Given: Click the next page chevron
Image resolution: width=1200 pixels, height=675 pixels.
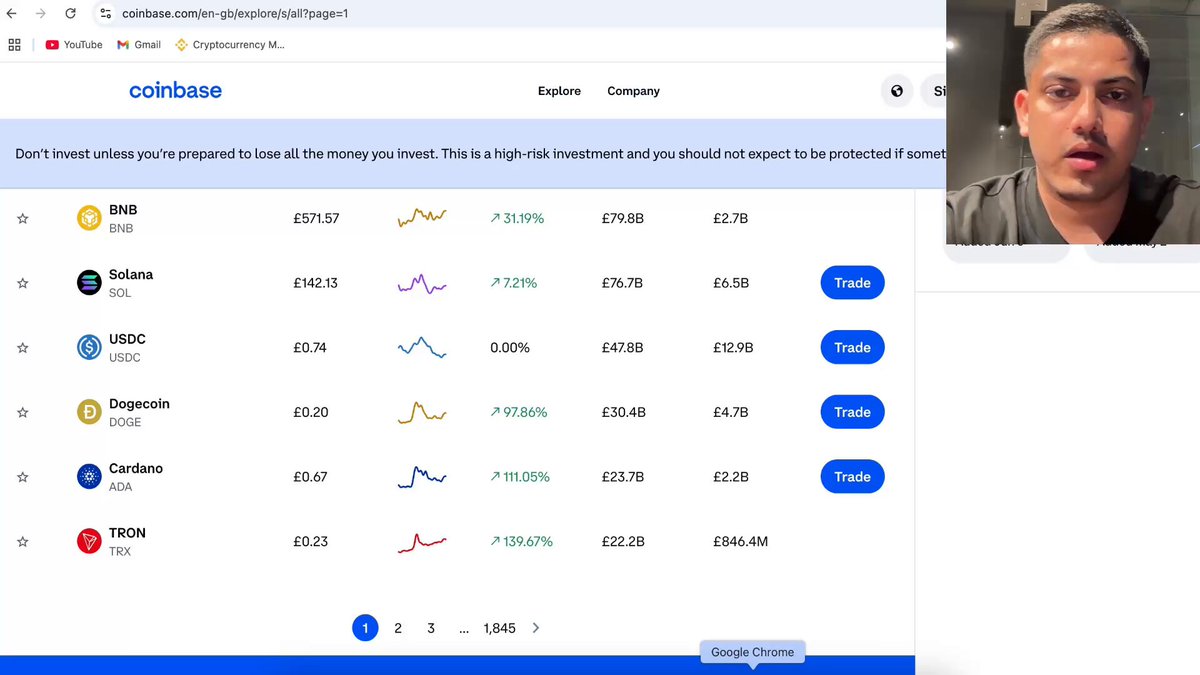Looking at the screenshot, I should click(536, 628).
